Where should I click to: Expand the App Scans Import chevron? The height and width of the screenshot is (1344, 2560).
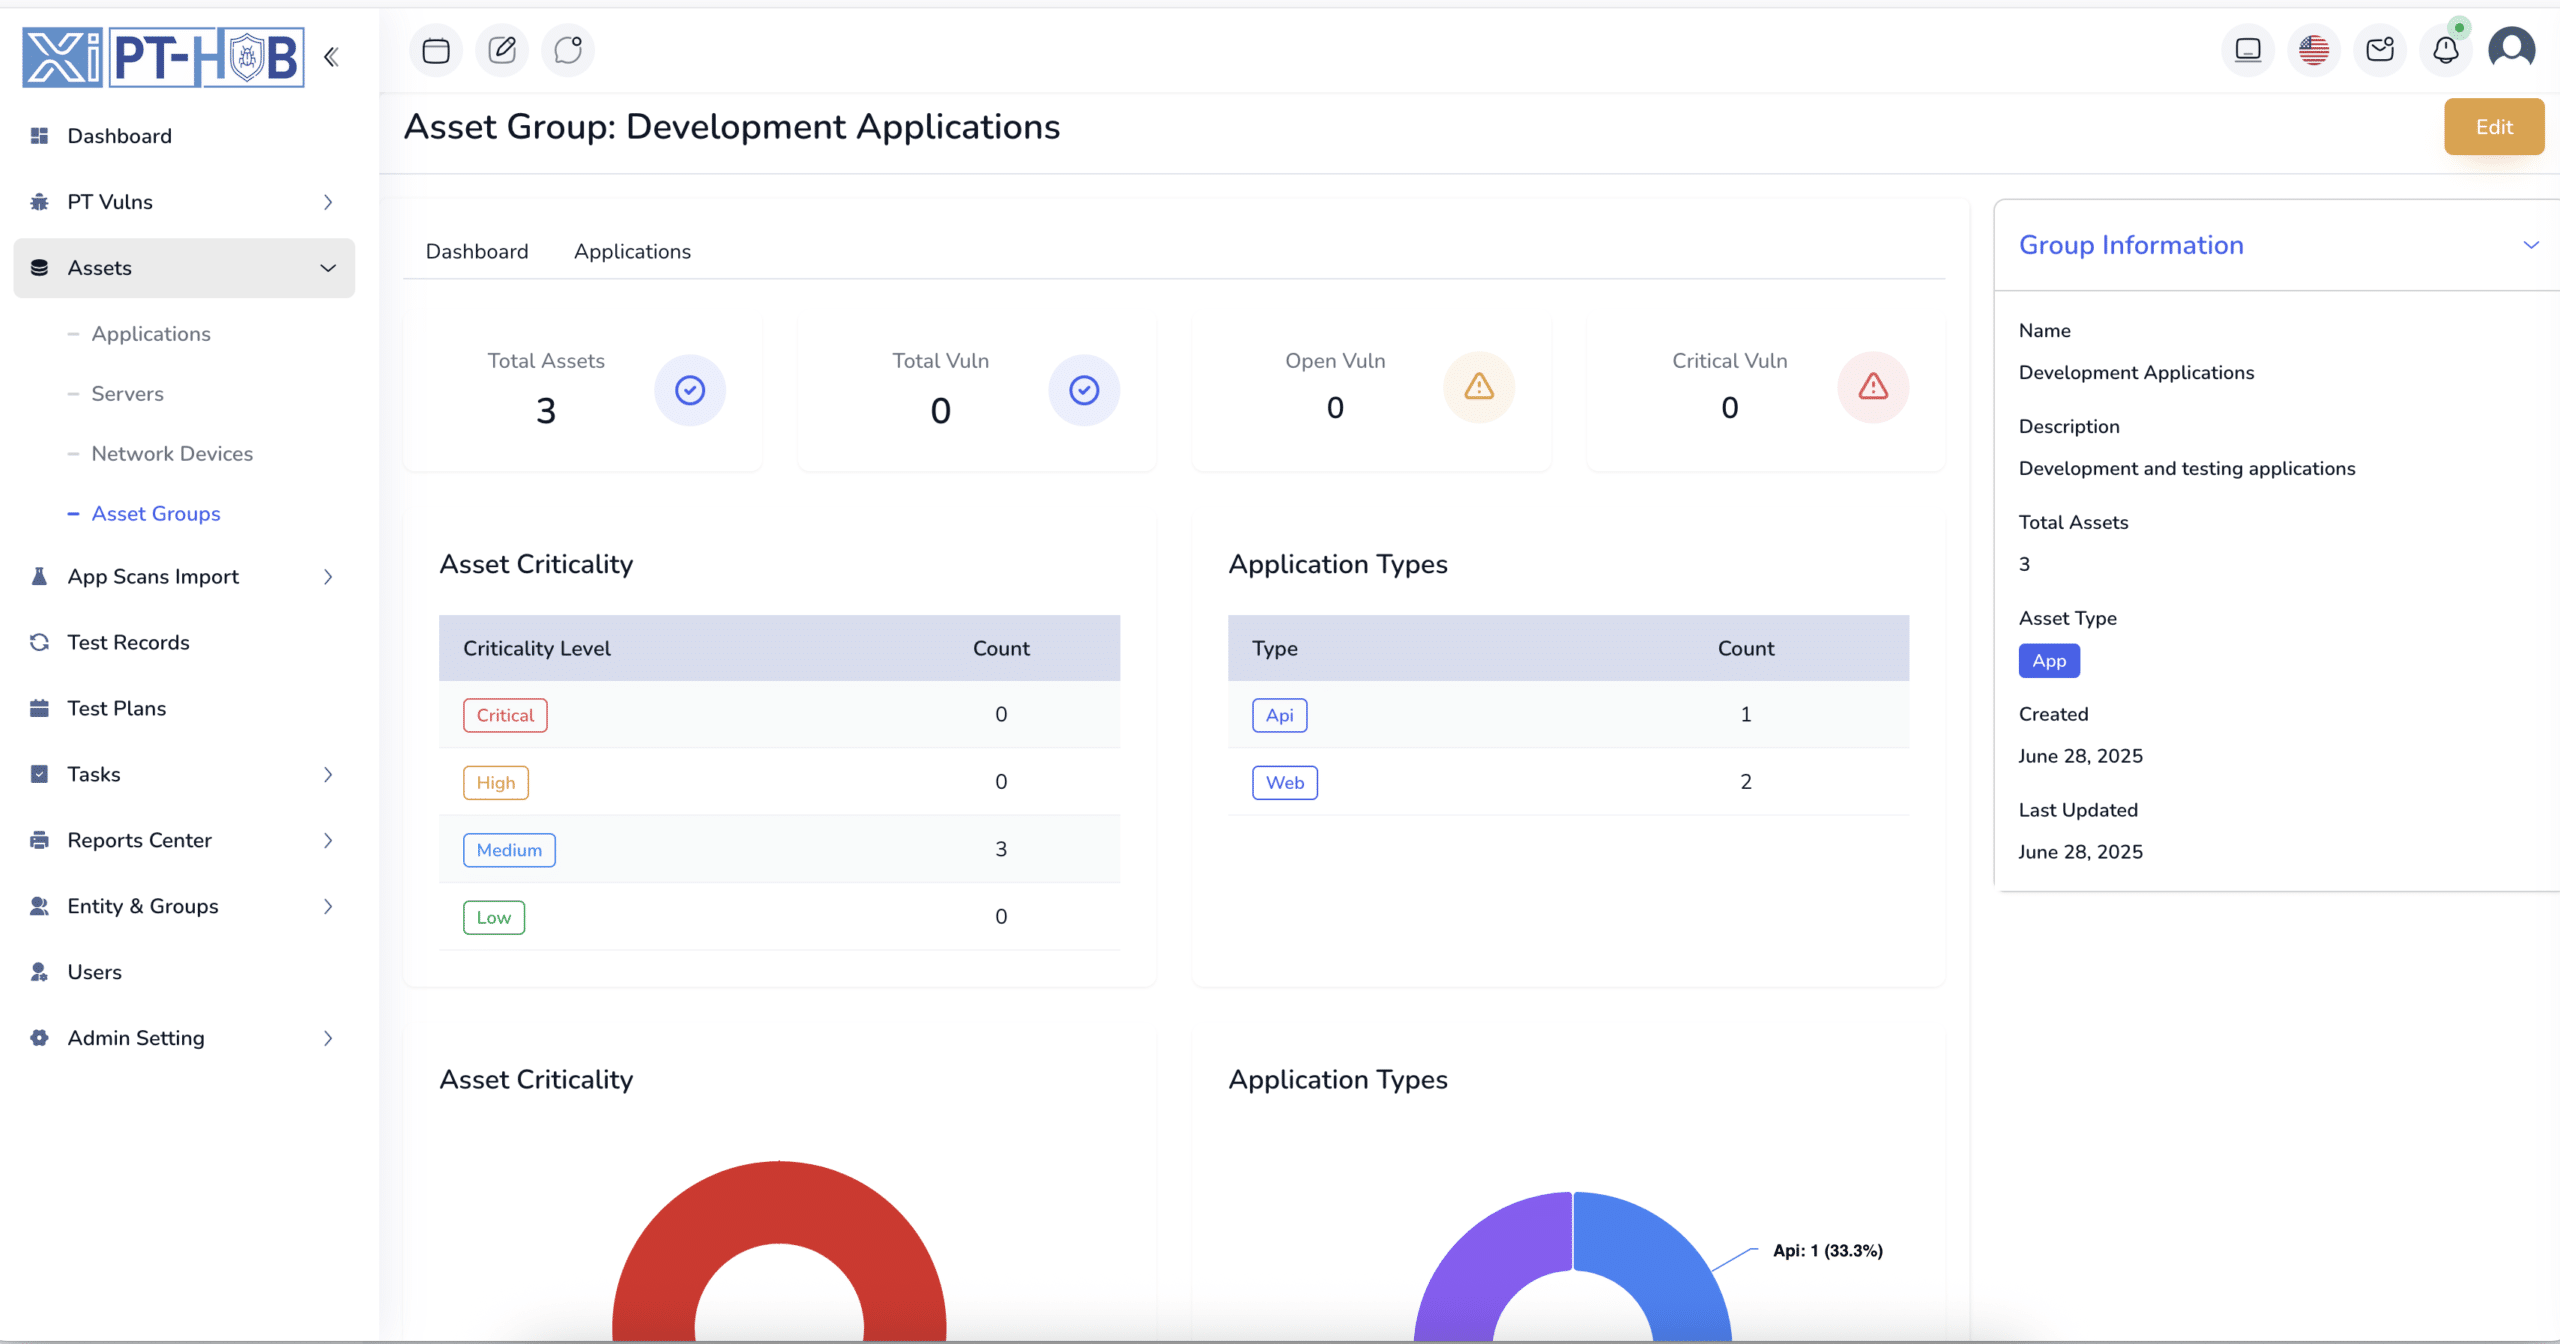pyautogui.click(x=328, y=577)
